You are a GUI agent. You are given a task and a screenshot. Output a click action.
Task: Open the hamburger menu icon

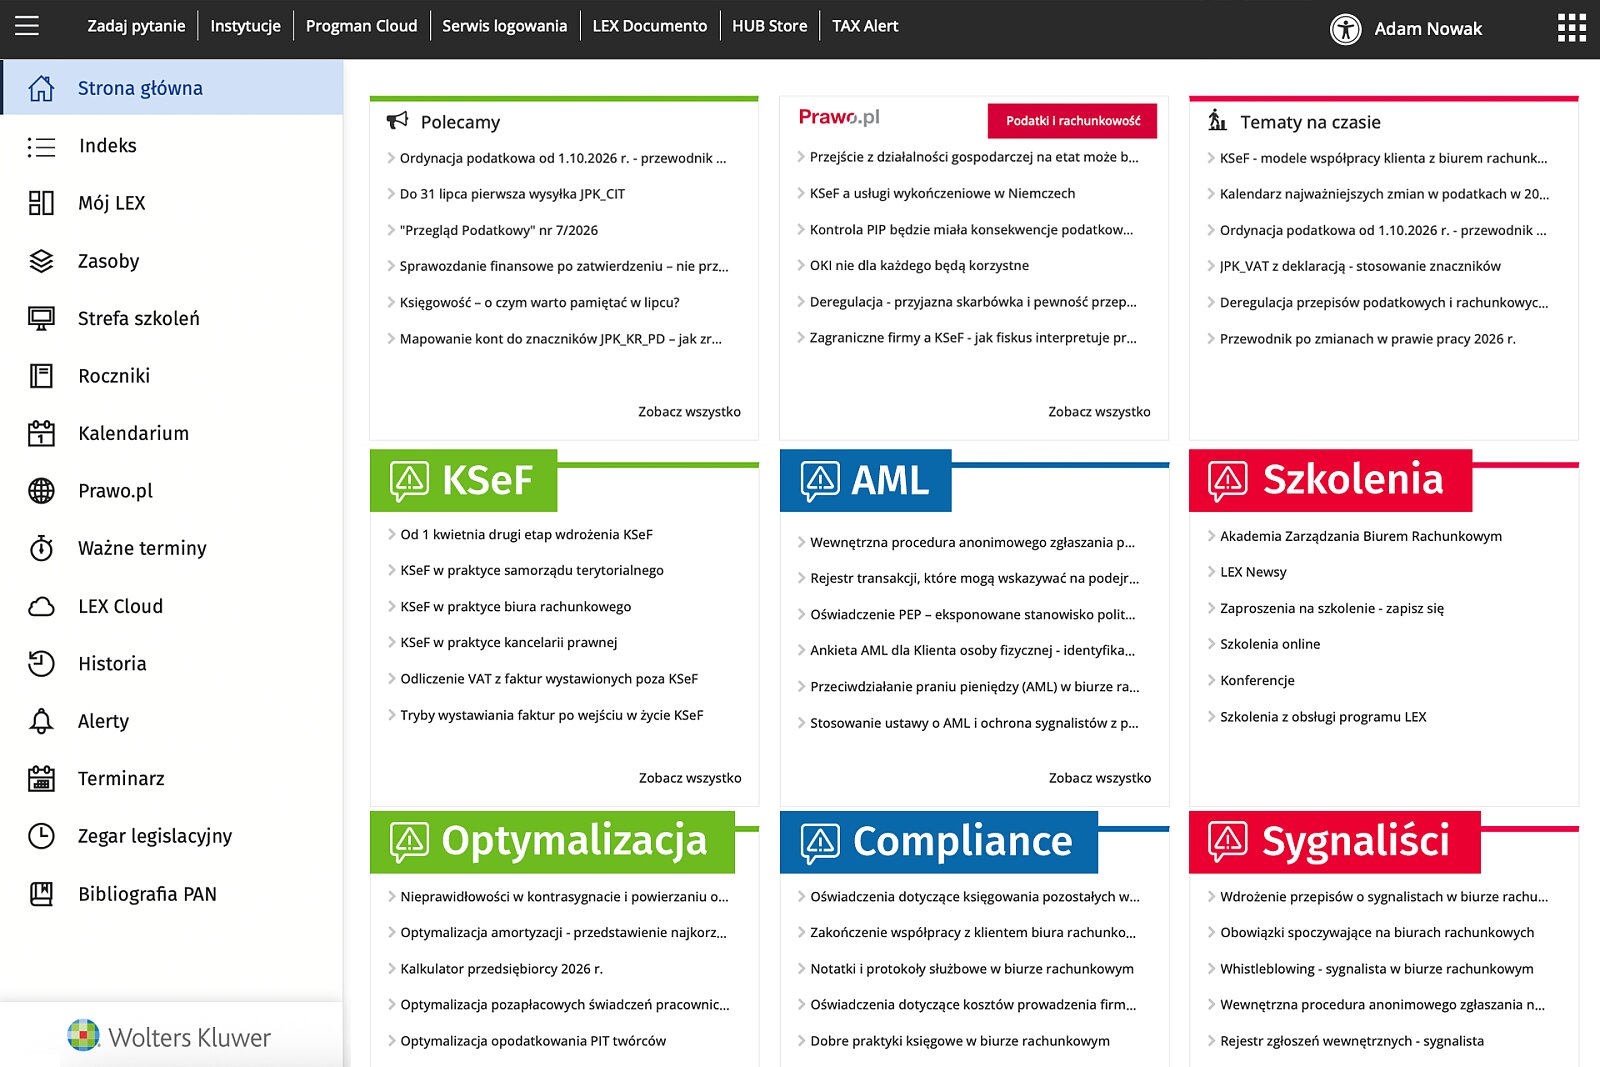pos(27,26)
